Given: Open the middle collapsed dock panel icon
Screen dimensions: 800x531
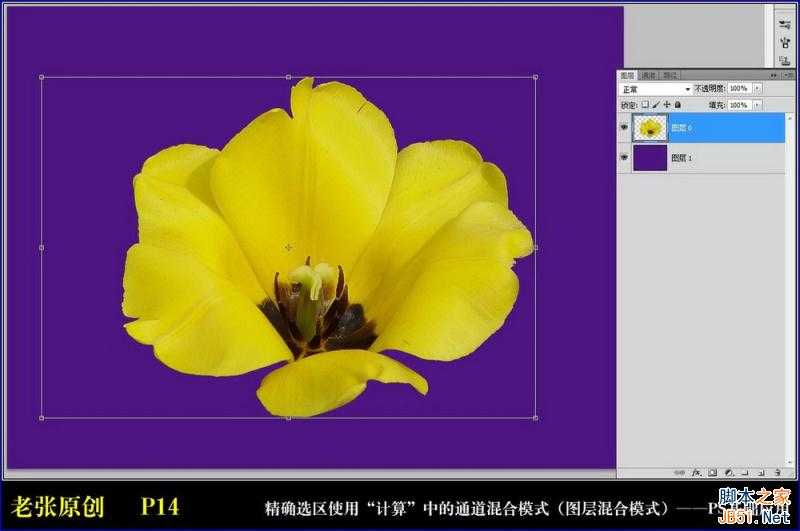Looking at the screenshot, I should pyautogui.click(x=785, y=43).
